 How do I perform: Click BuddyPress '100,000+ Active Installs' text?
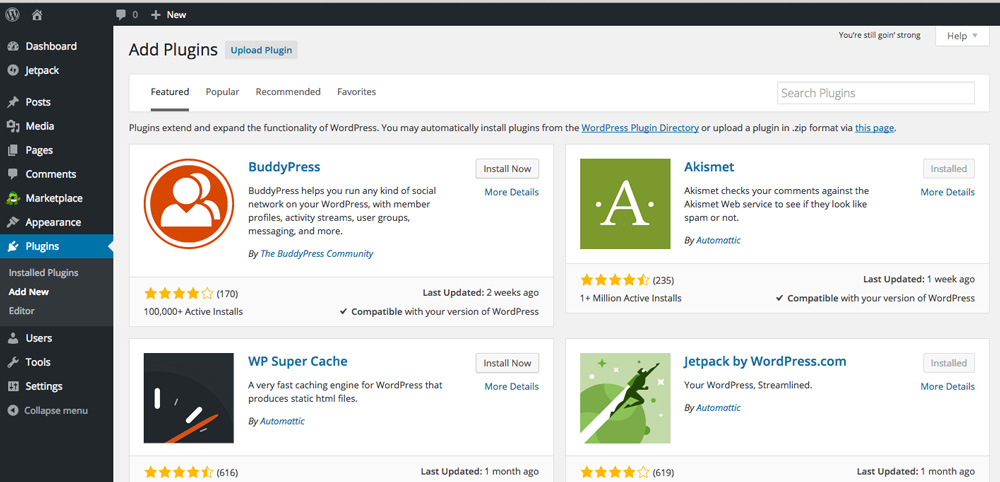194,312
